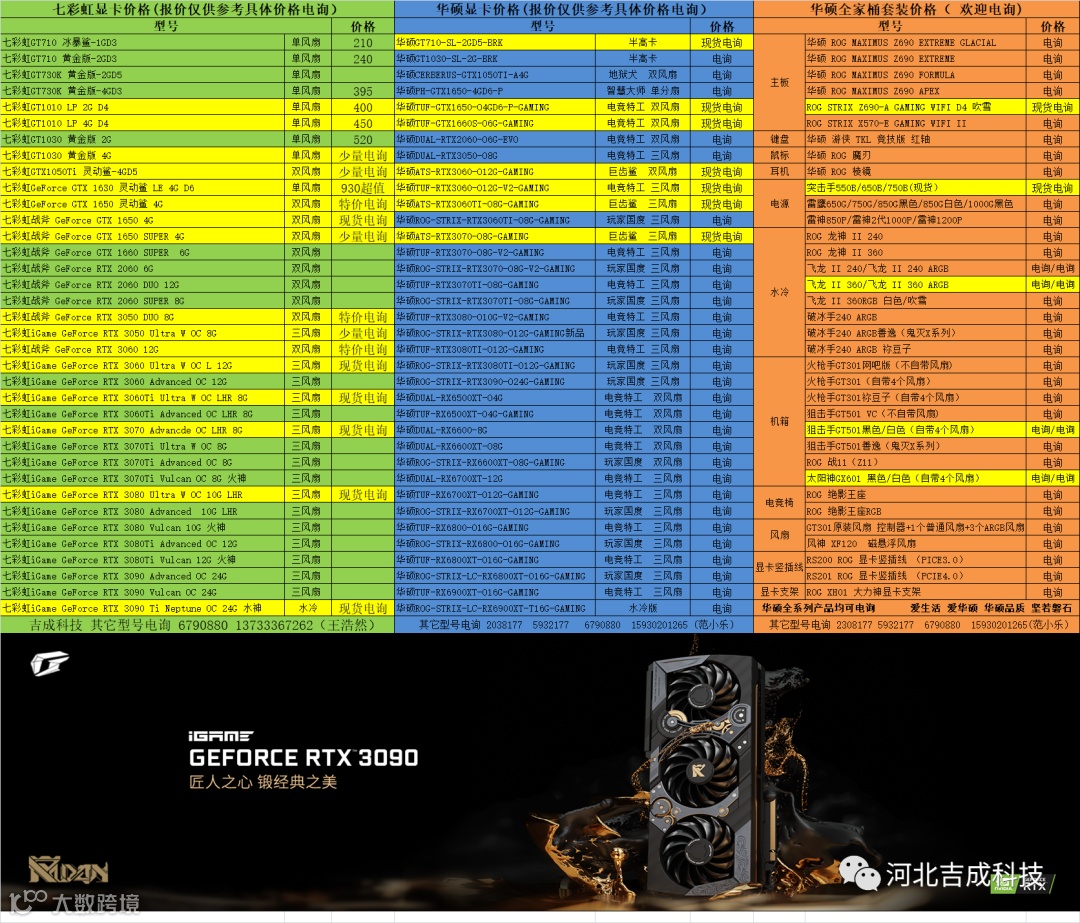Click the ROG 战11 (Z11) row
1080x923 pixels.
click(942, 462)
